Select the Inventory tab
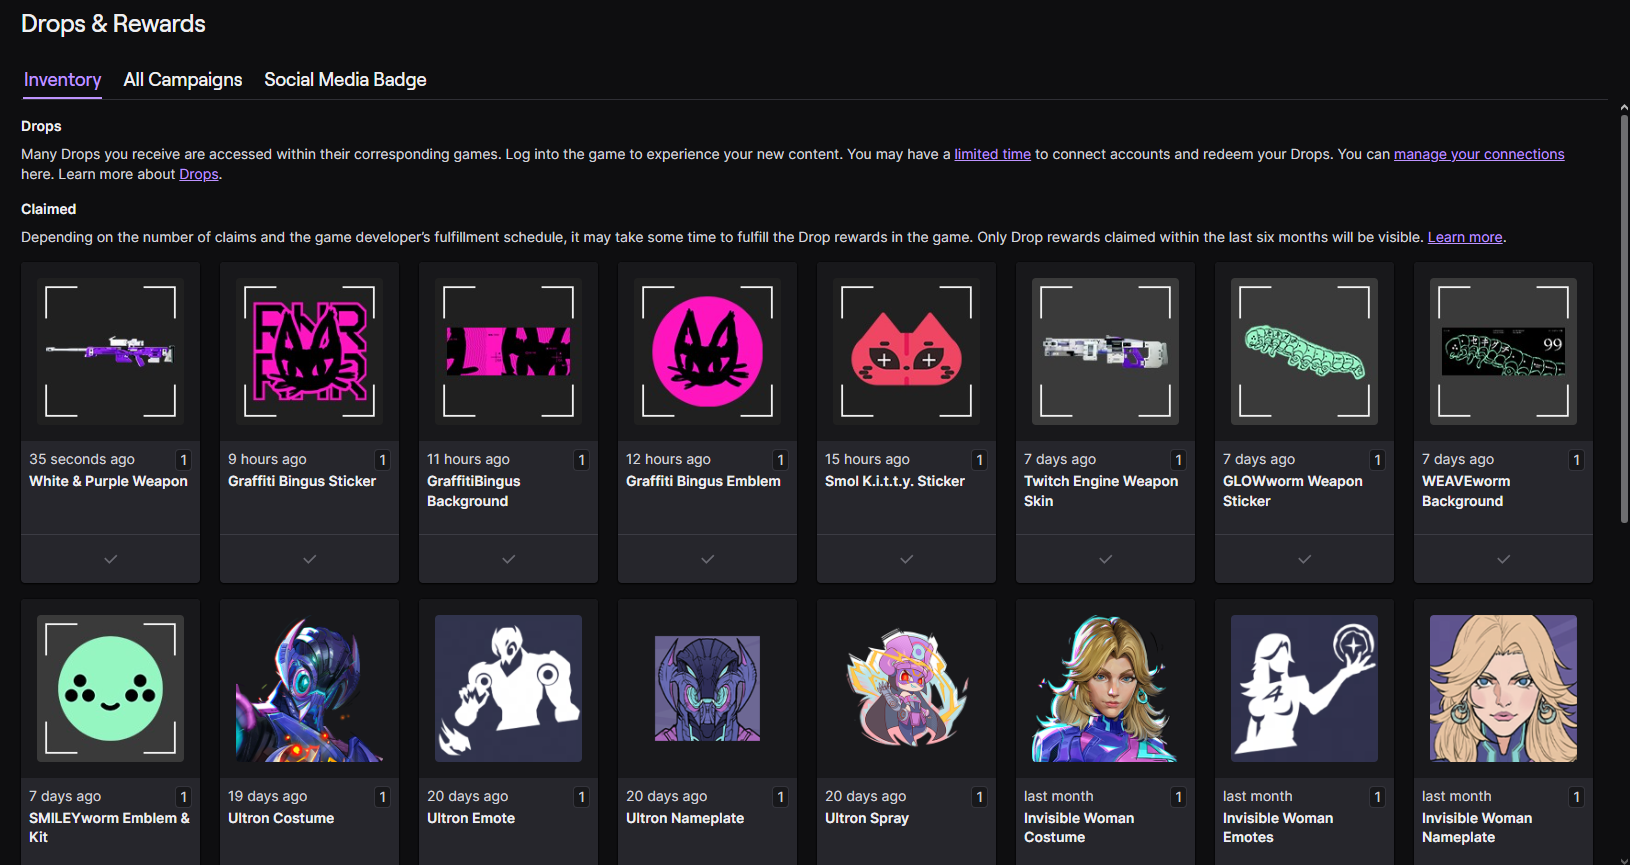Image resolution: width=1630 pixels, height=865 pixels. (62, 80)
